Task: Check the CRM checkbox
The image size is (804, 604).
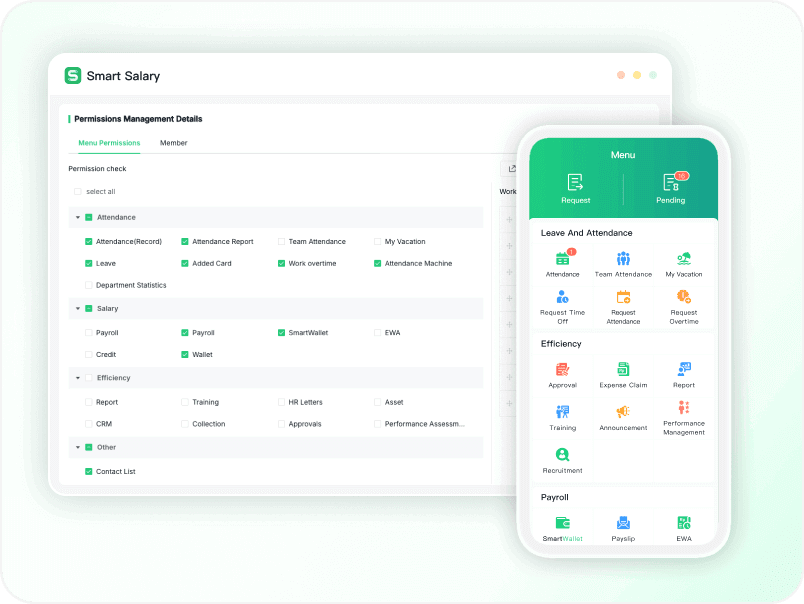Action: click(x=88, y=424)
